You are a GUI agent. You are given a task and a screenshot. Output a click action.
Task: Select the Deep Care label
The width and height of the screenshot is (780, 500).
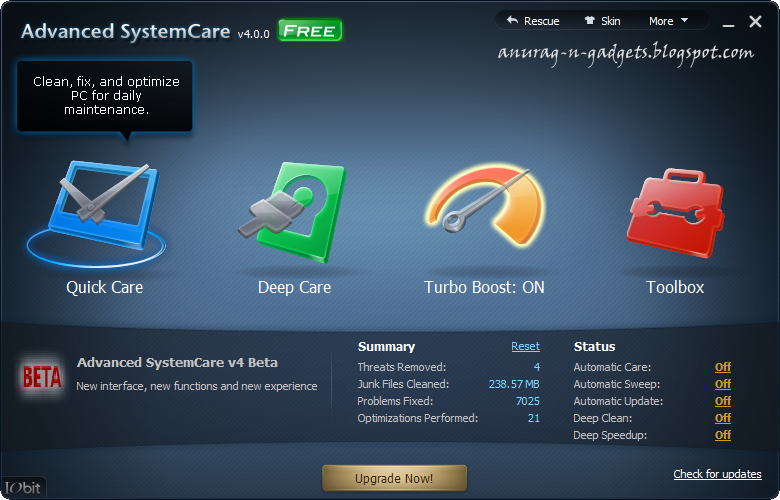tap(294, 288)
